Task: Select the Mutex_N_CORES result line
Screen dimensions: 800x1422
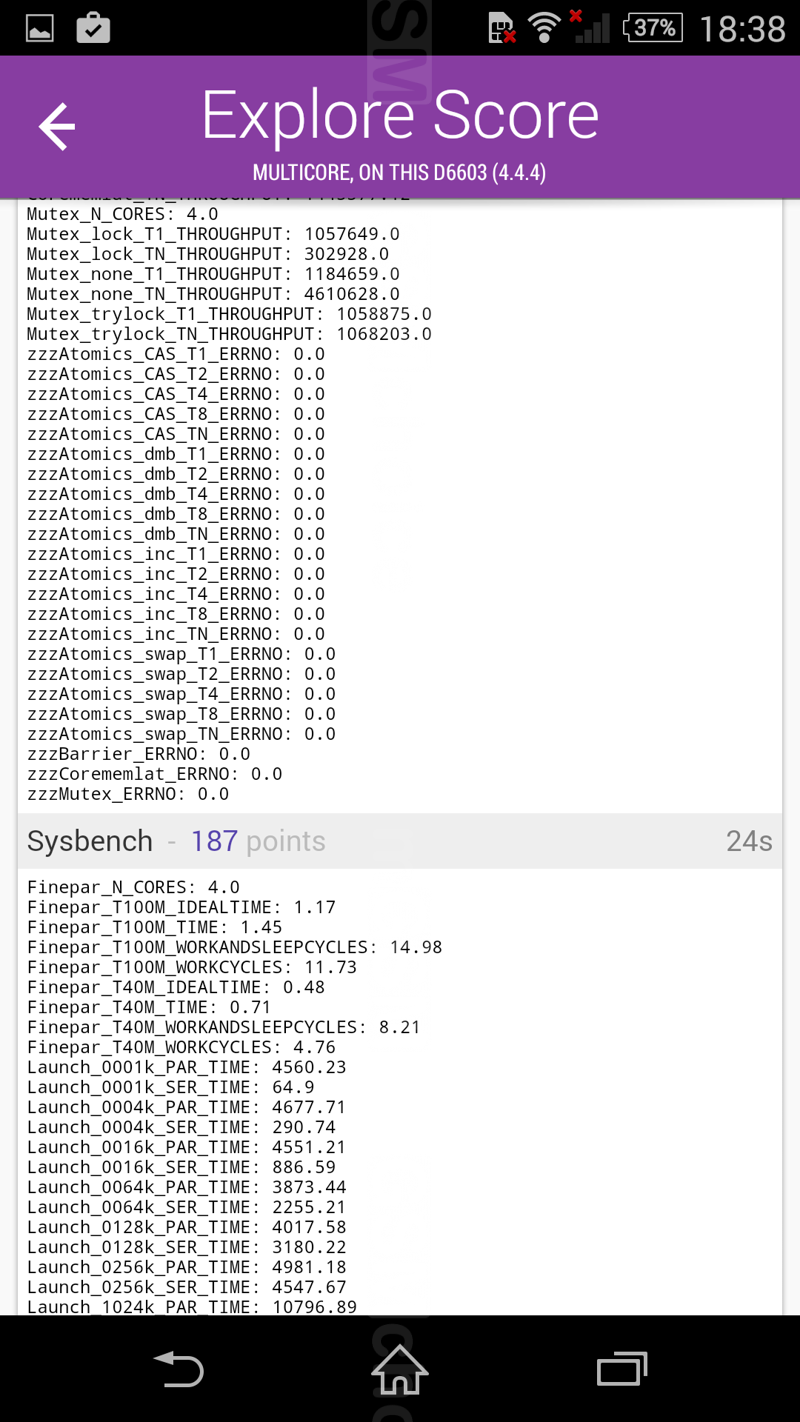Action: point(122,214)
